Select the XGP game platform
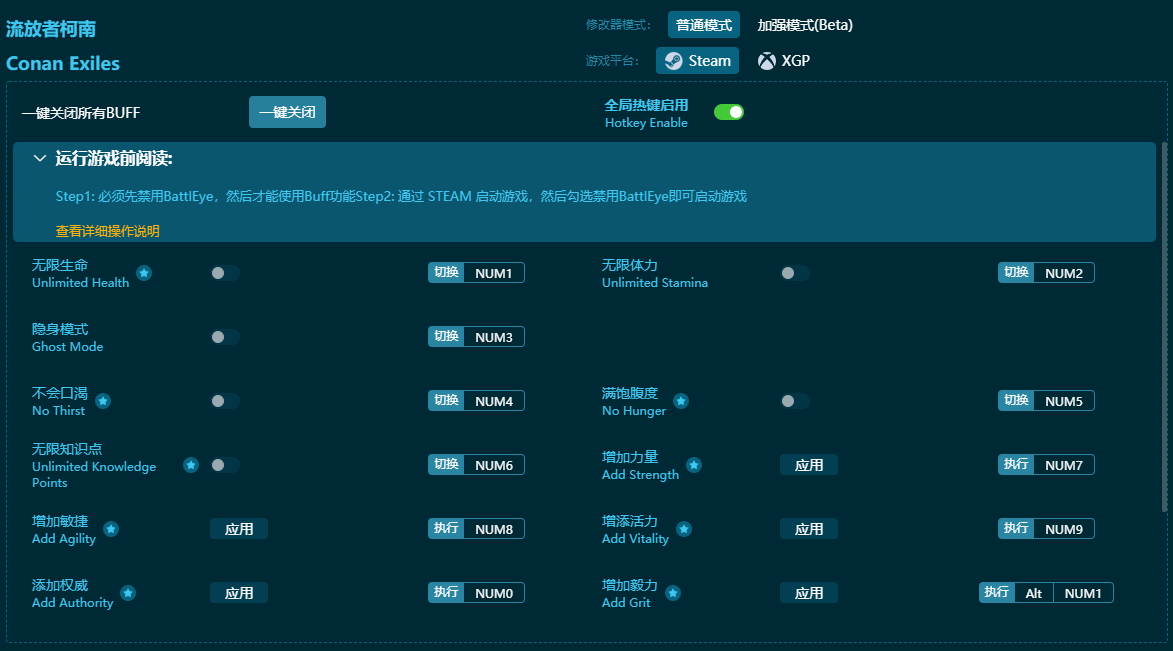Screen dimensions: 1173x651 pos(784,61)
